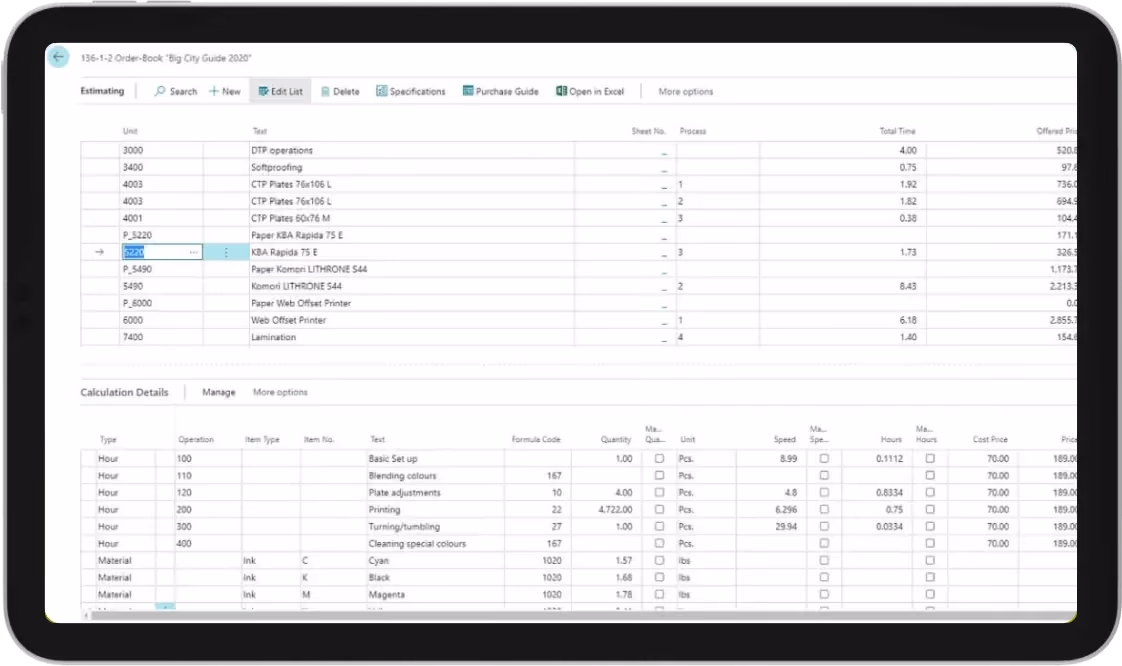Click the total time "8.43" cell
This screenshot has width=1122, height=666.
point(908,286)
